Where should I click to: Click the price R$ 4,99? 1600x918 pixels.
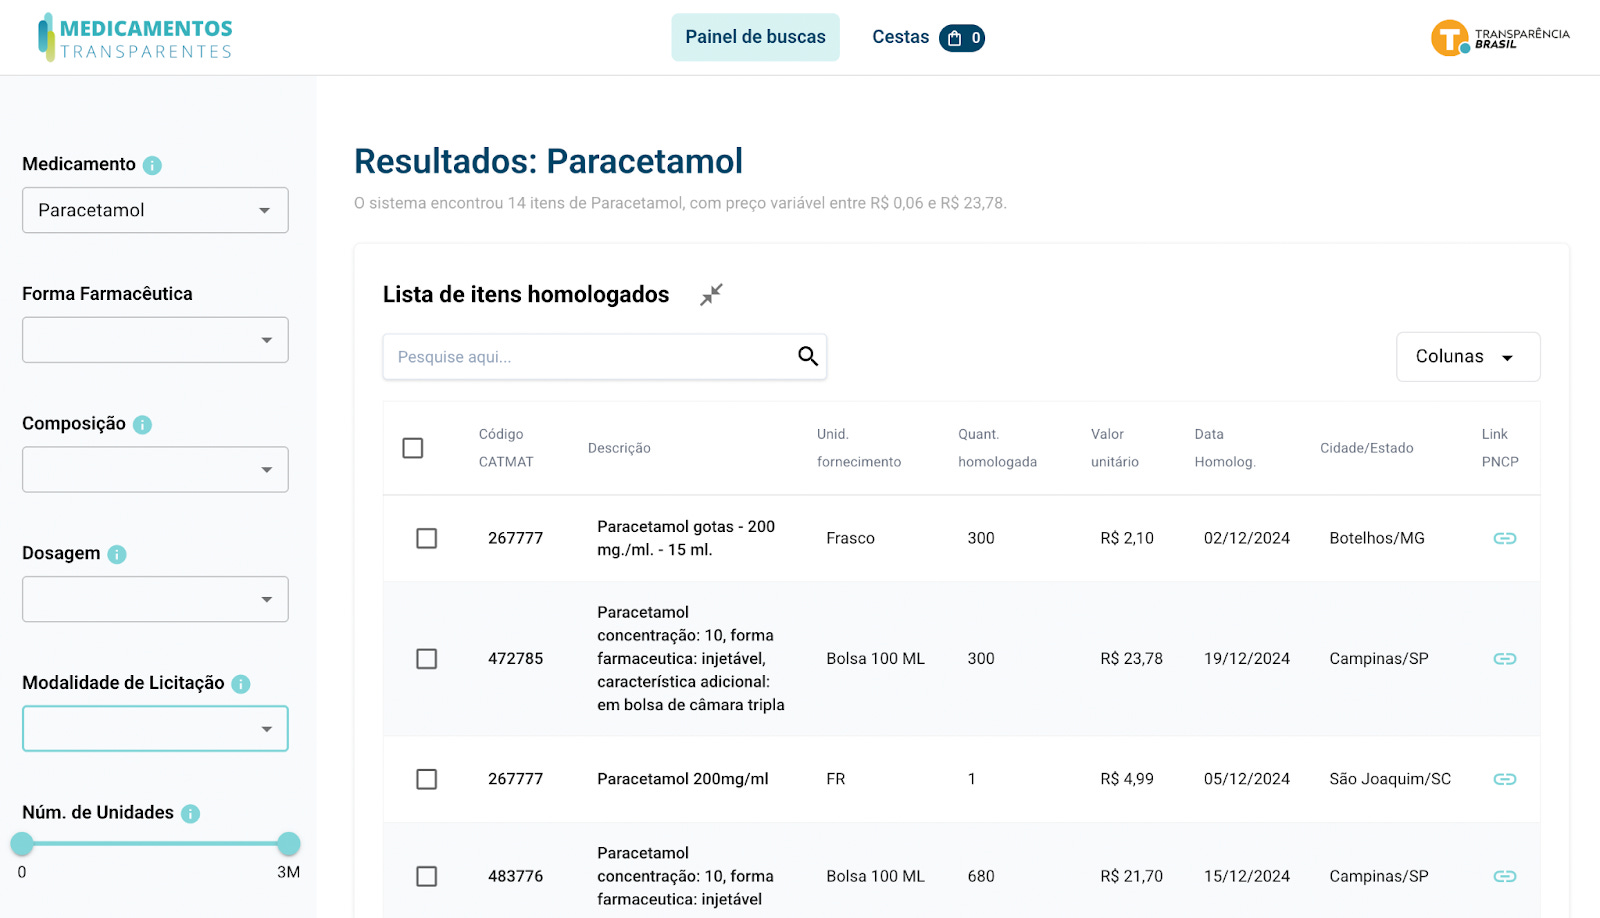click(1127, 779)
